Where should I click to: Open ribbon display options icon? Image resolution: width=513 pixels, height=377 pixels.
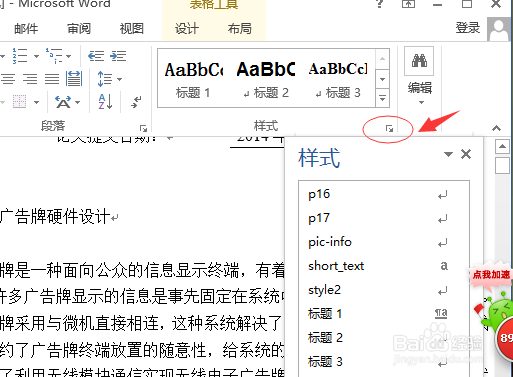tap(408, 4)
